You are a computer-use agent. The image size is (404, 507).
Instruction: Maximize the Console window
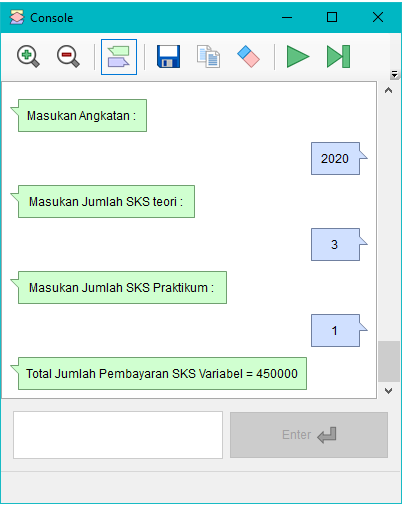332,17
